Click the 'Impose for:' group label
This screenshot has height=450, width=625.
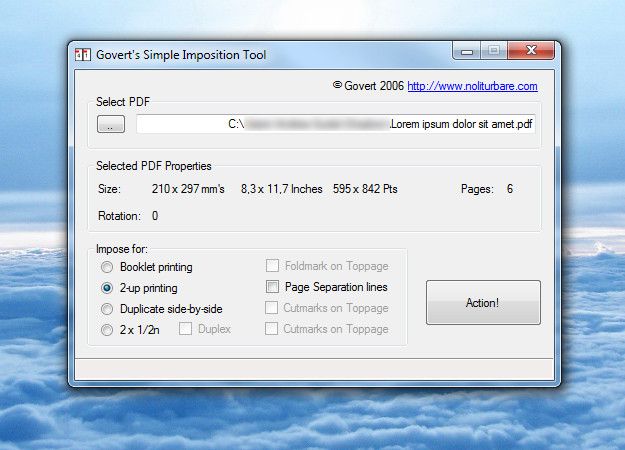[122, 249]
